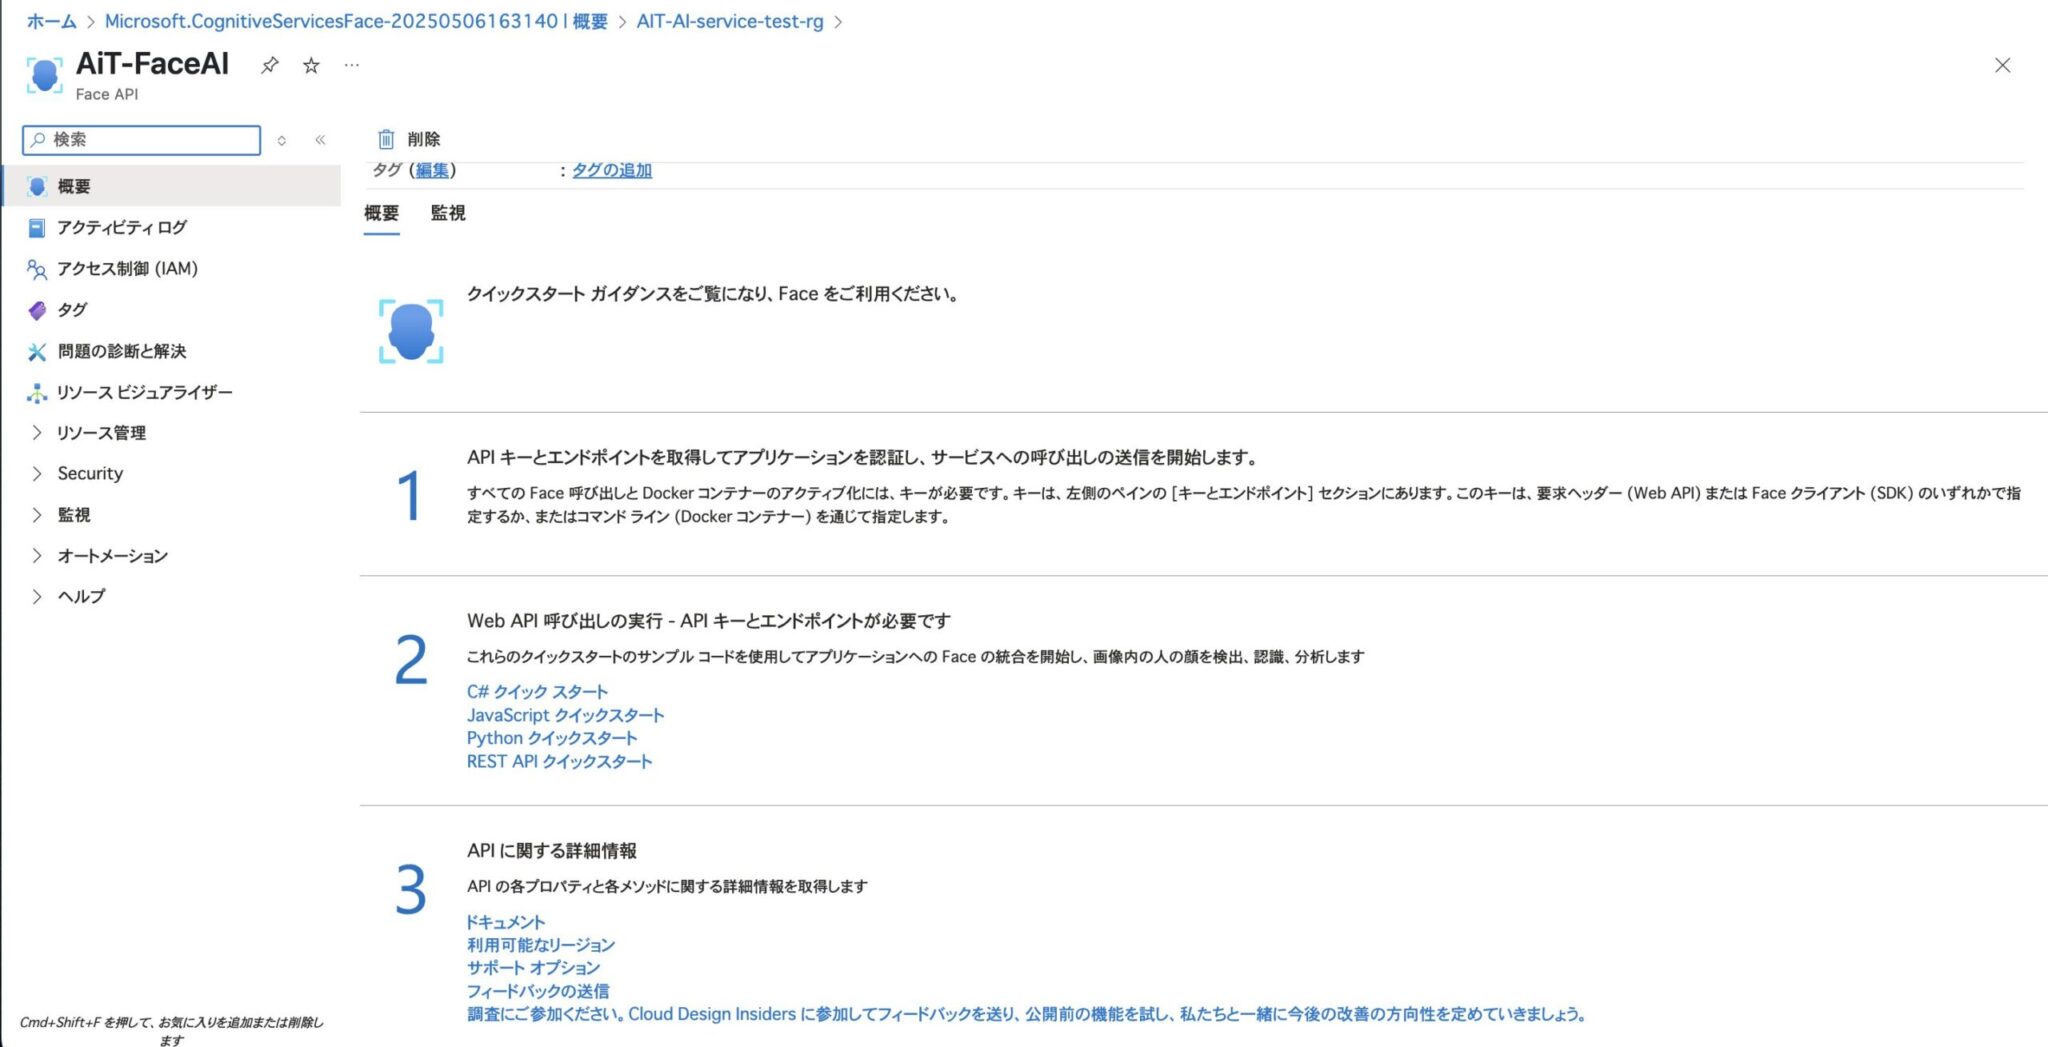The height and width of the screenshot is (1047, 2048).
Task: Switch to the 監視 tab
Action: (x=447, y=213)
